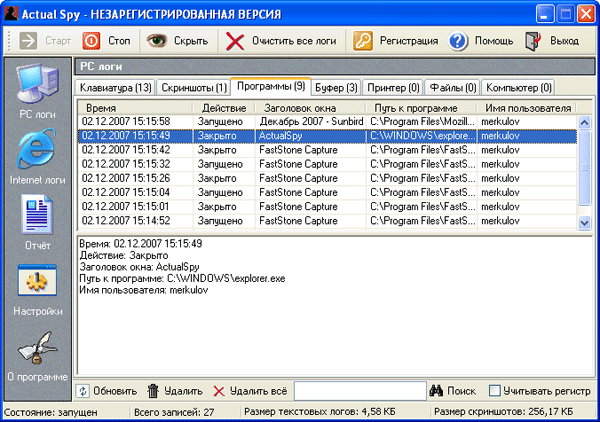
Task: Click Декабрь 2007 - Sunbird cell
Action: [x=311, y=122]
